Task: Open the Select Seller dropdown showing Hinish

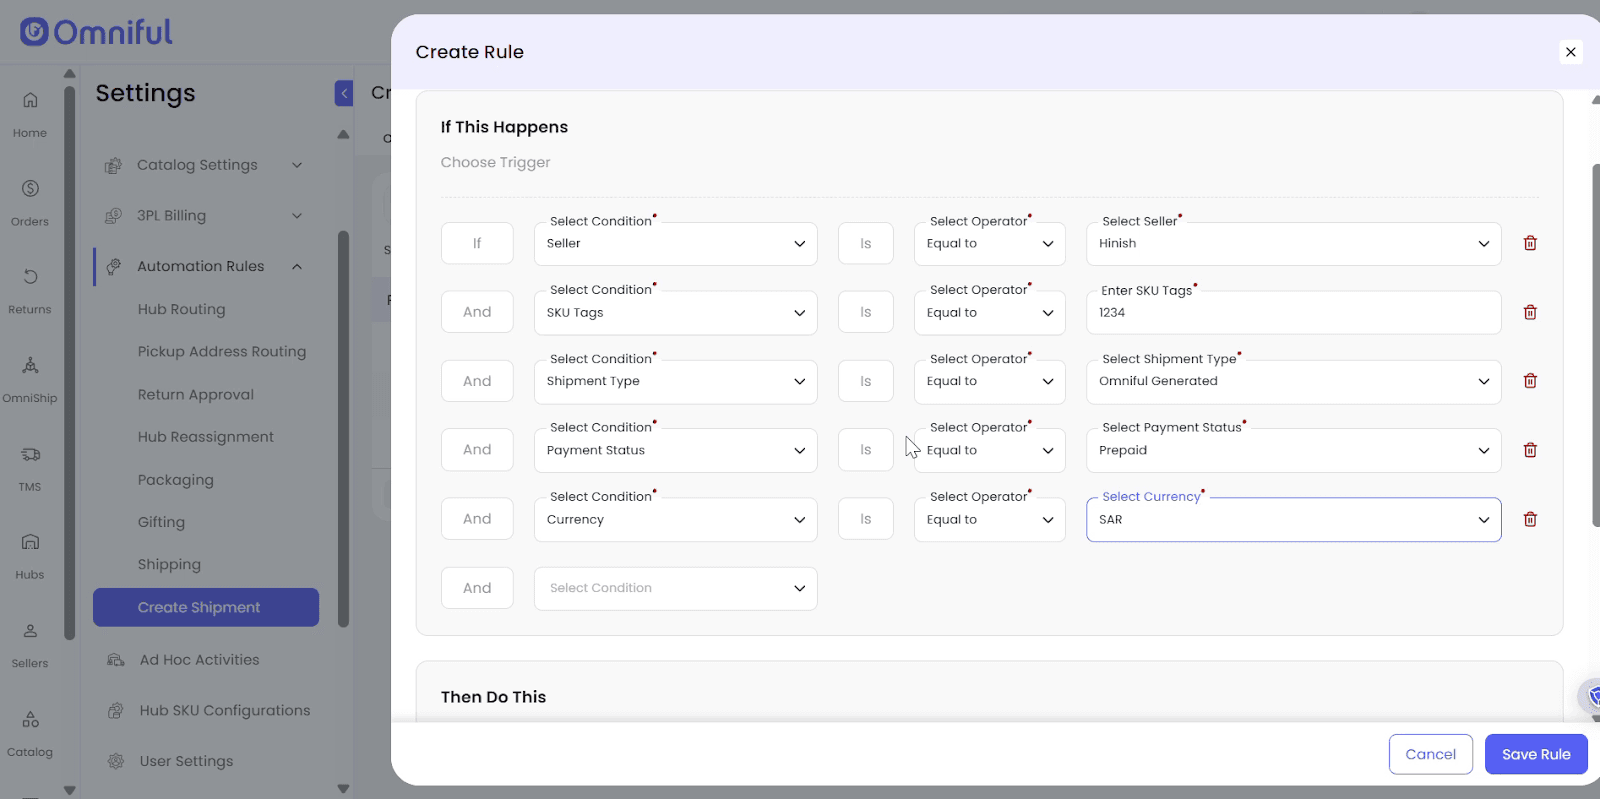Action: click(1292, 244)
